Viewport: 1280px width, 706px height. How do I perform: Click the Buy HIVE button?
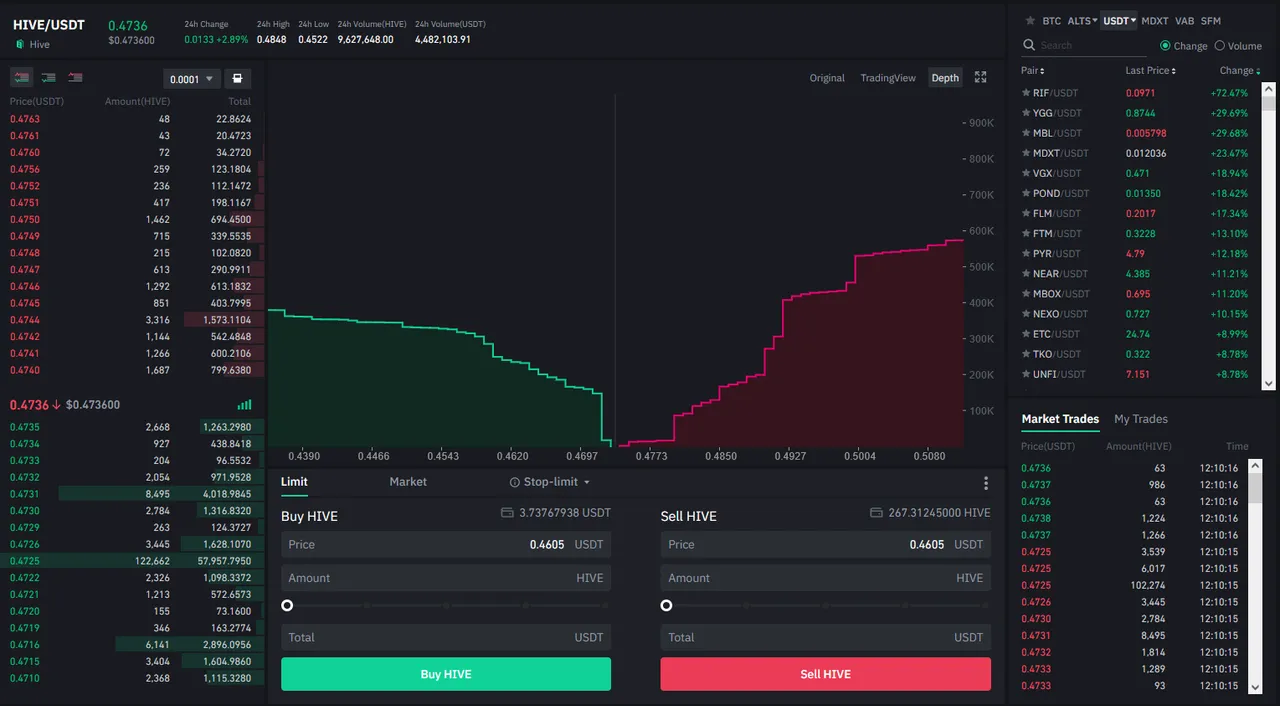point(446,674)
